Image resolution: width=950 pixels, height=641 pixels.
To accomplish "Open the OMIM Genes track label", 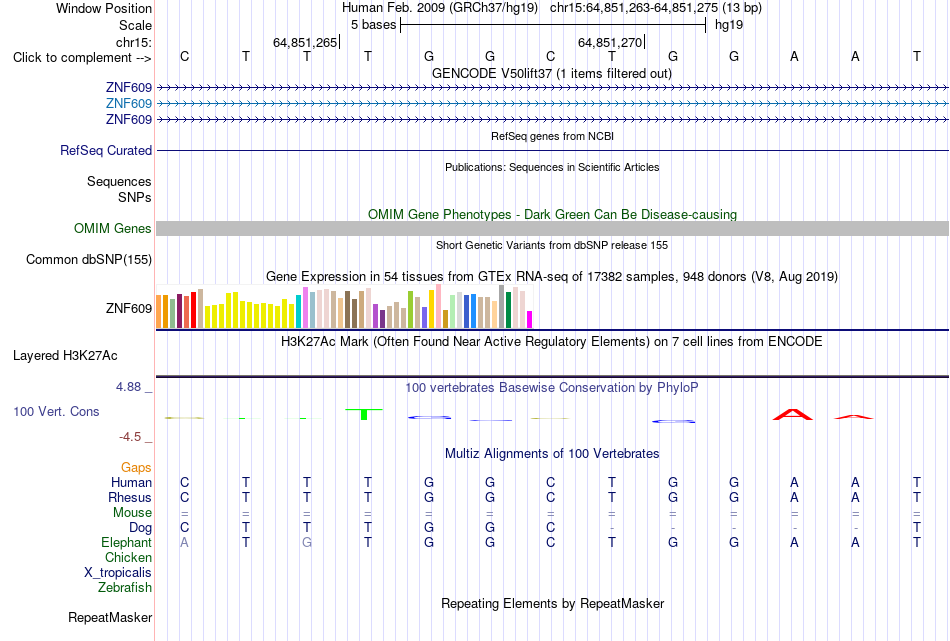I will (x=112, y=228).
